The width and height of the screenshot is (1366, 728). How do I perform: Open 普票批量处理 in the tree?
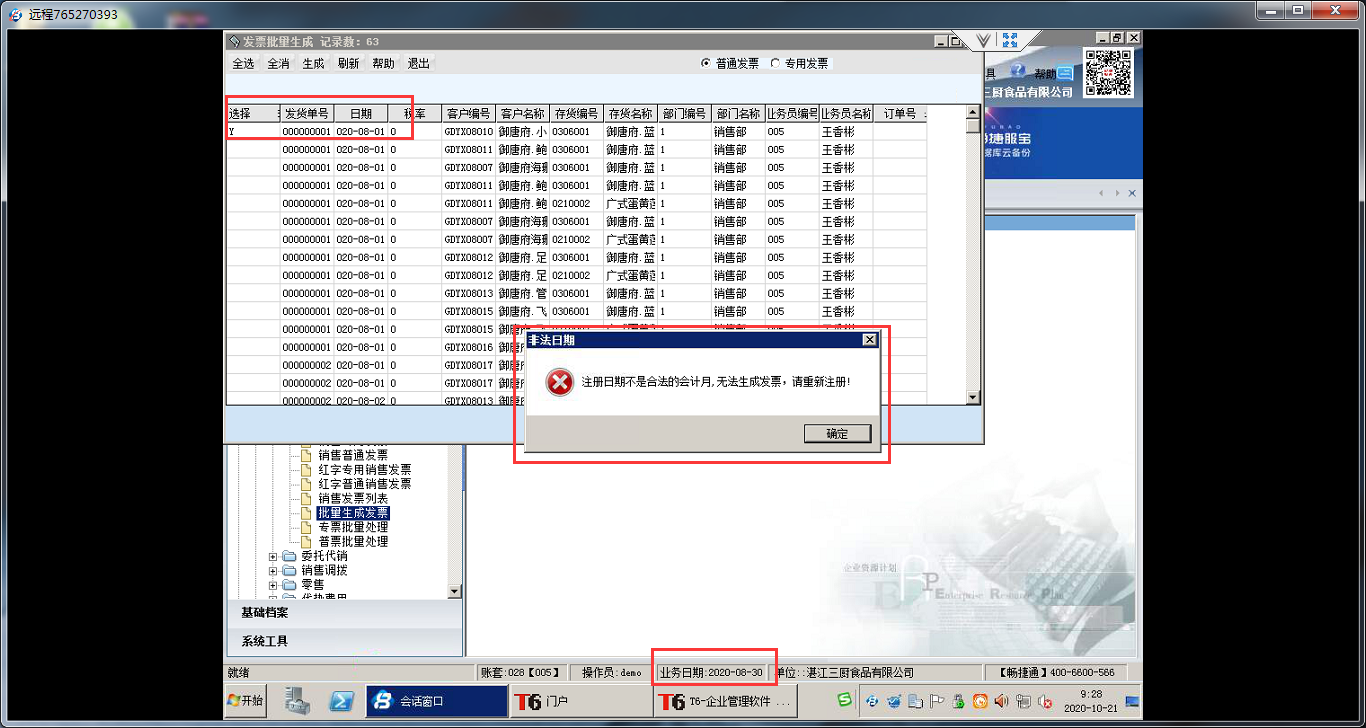pos(353,541)
